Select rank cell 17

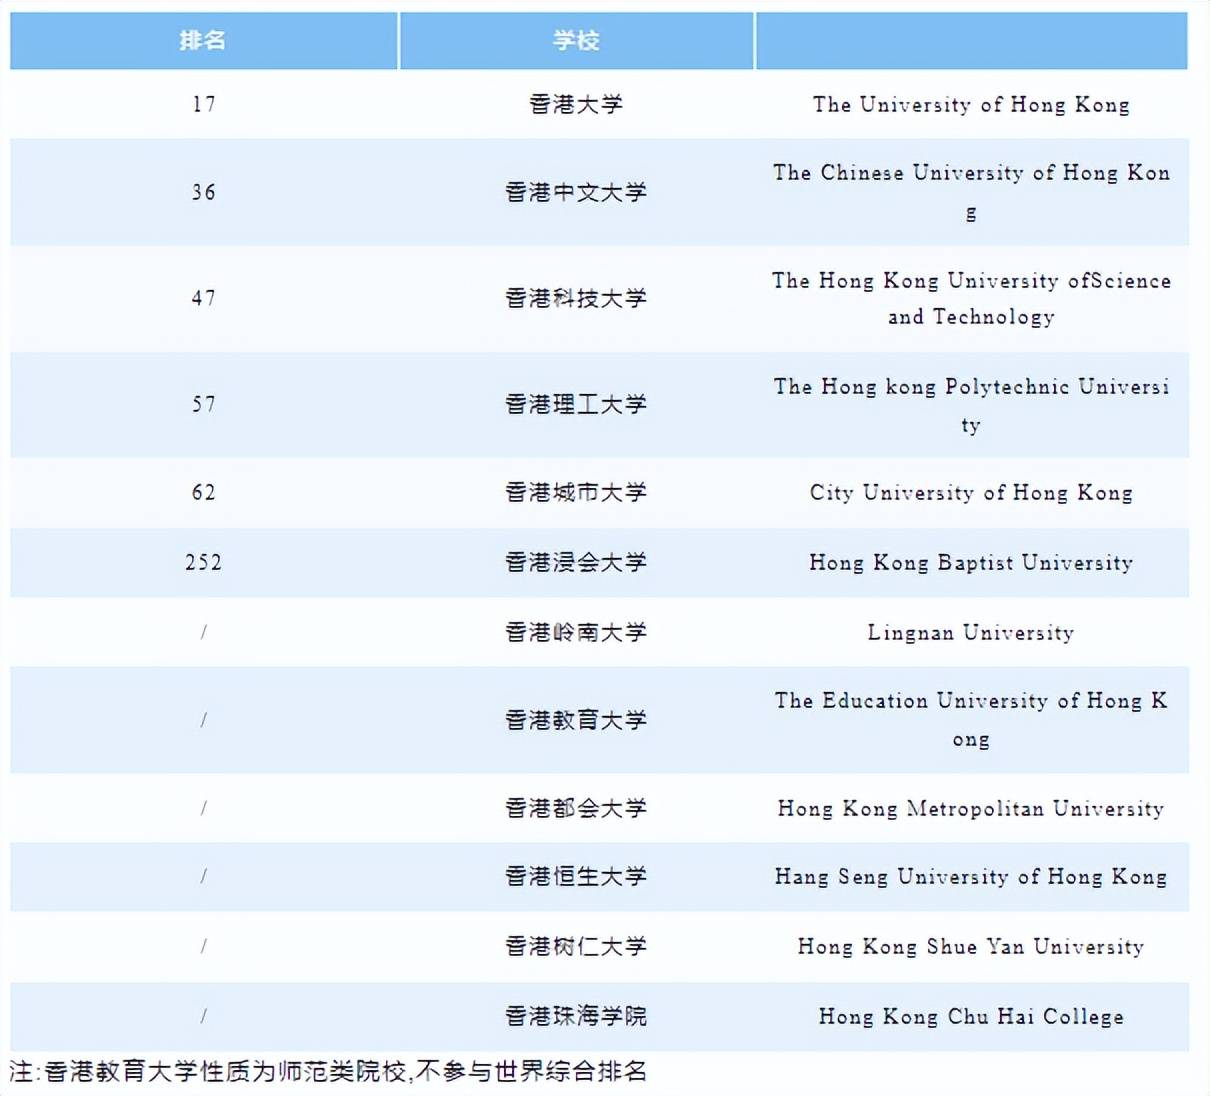click(x=204, y=104)
